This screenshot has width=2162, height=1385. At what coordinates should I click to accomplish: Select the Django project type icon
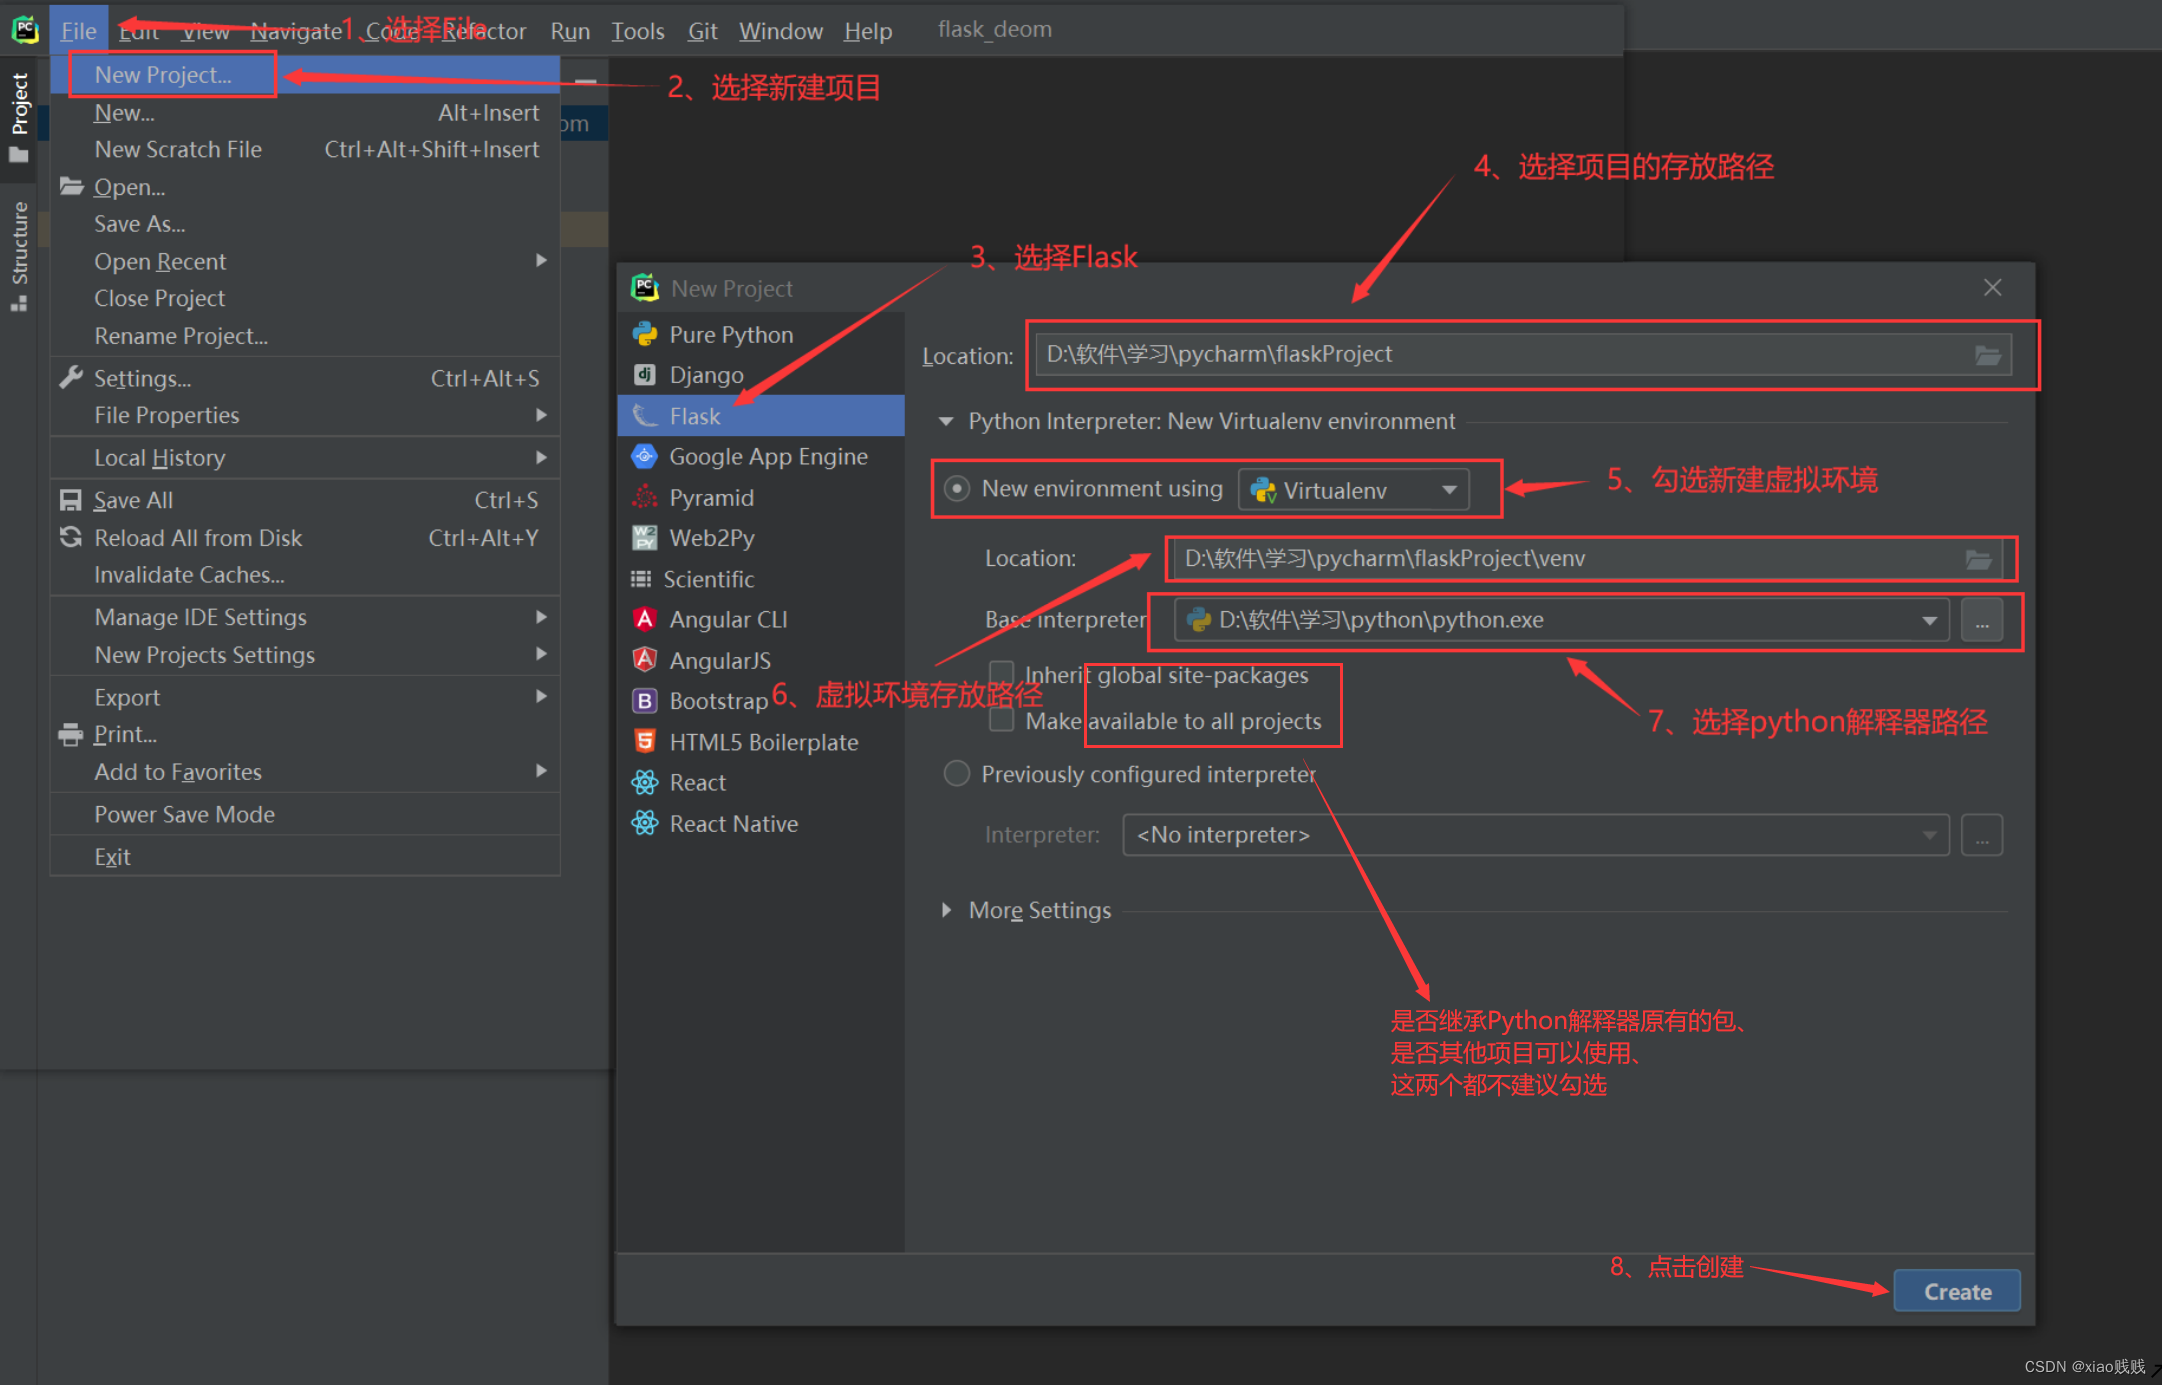645,375
